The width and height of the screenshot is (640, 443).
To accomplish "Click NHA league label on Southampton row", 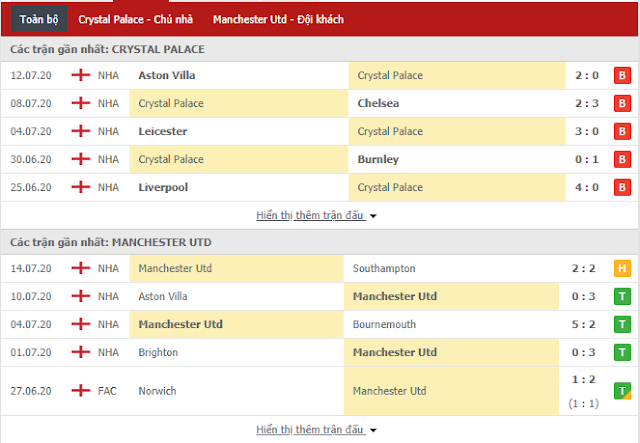I will (x=108, y=269).
